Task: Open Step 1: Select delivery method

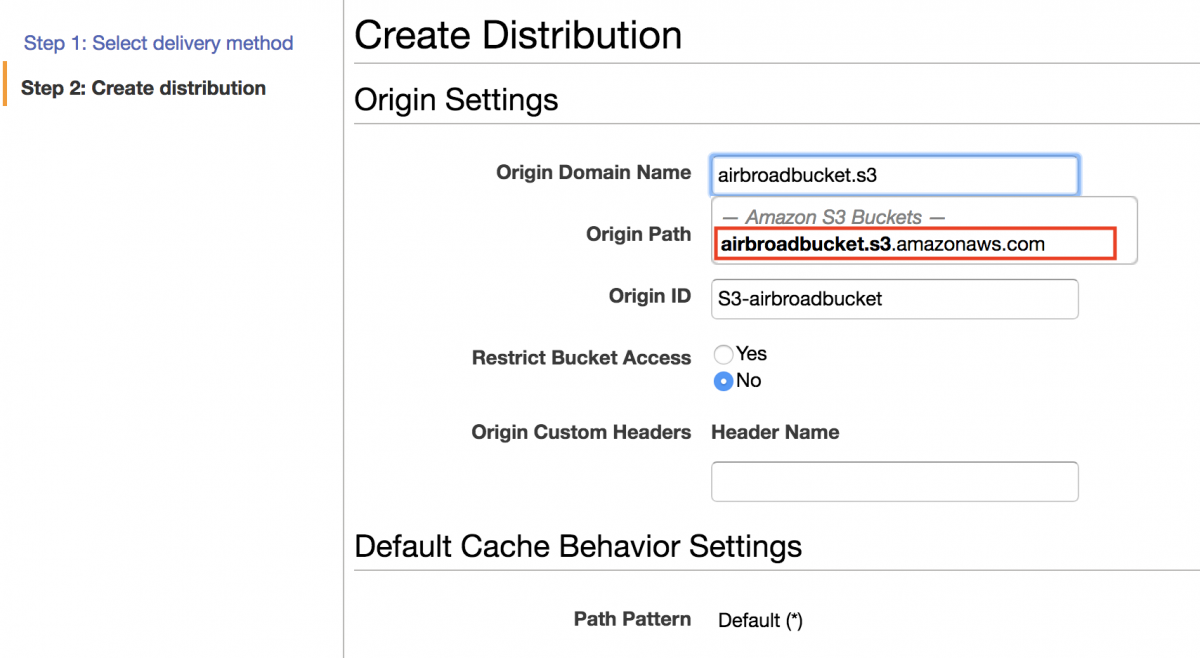Action: (156, 43)
